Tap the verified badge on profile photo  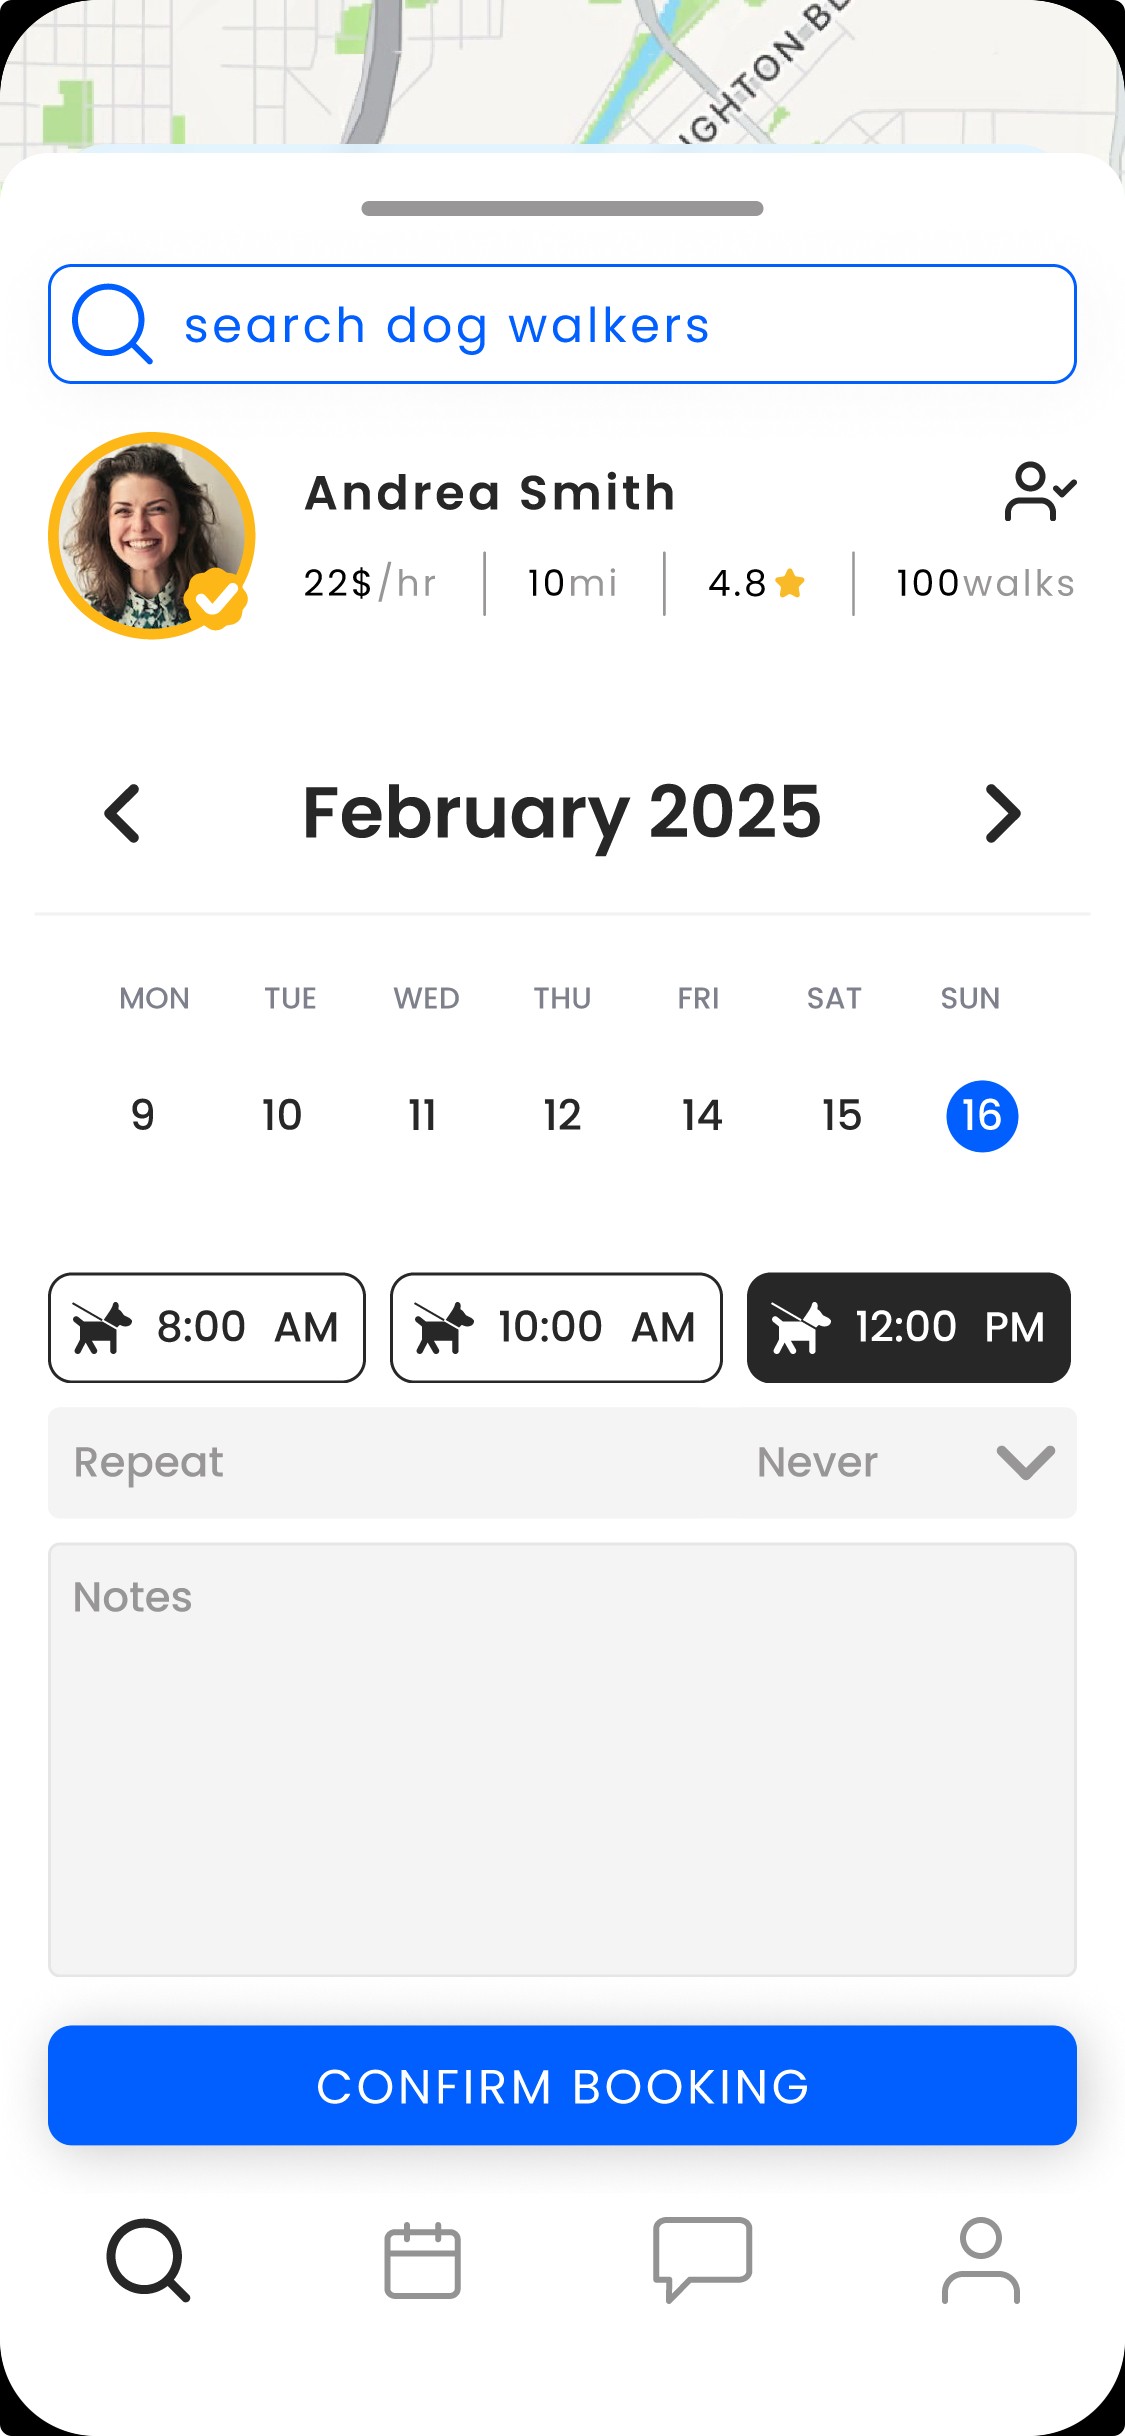[216, 598]
